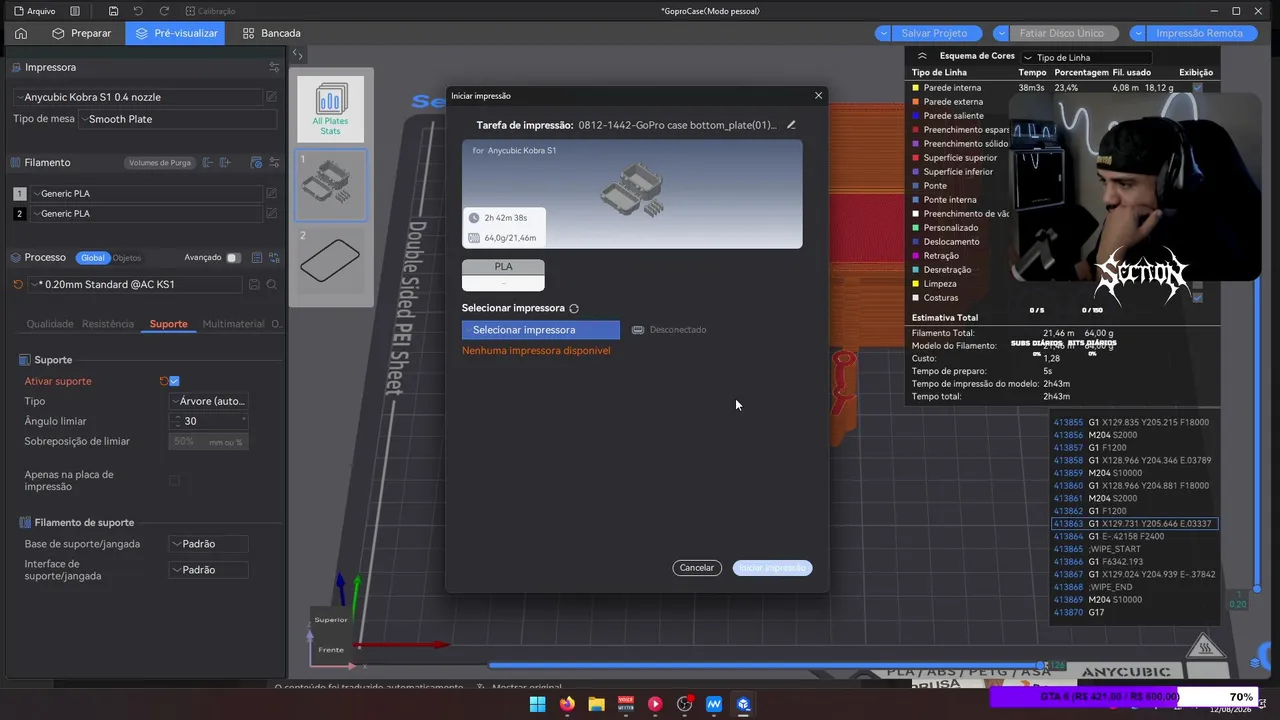Open filament sync icon in Filamento header
The width and height of the screenshot is (1280, 720).
[256, 162]
